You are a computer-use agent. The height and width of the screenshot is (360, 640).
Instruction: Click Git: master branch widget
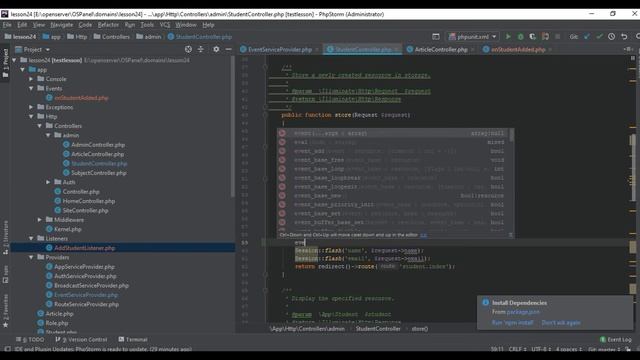604,349
